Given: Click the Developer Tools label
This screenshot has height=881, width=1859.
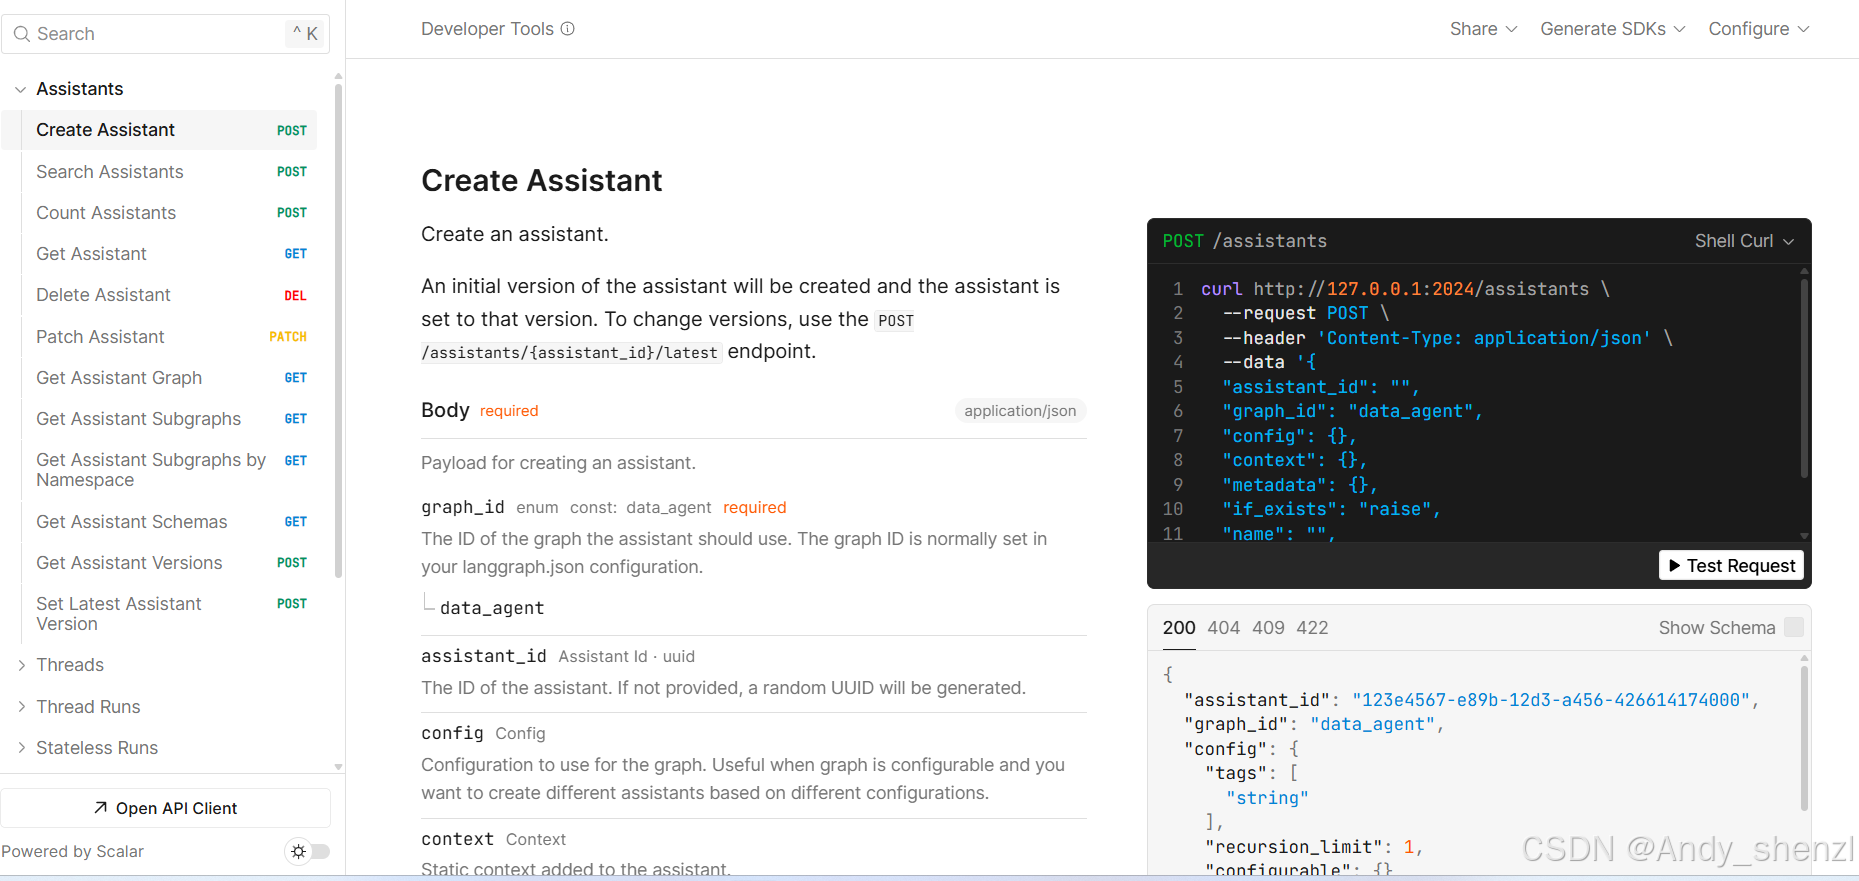Looking at the screenshot, I should pos(487,29).
